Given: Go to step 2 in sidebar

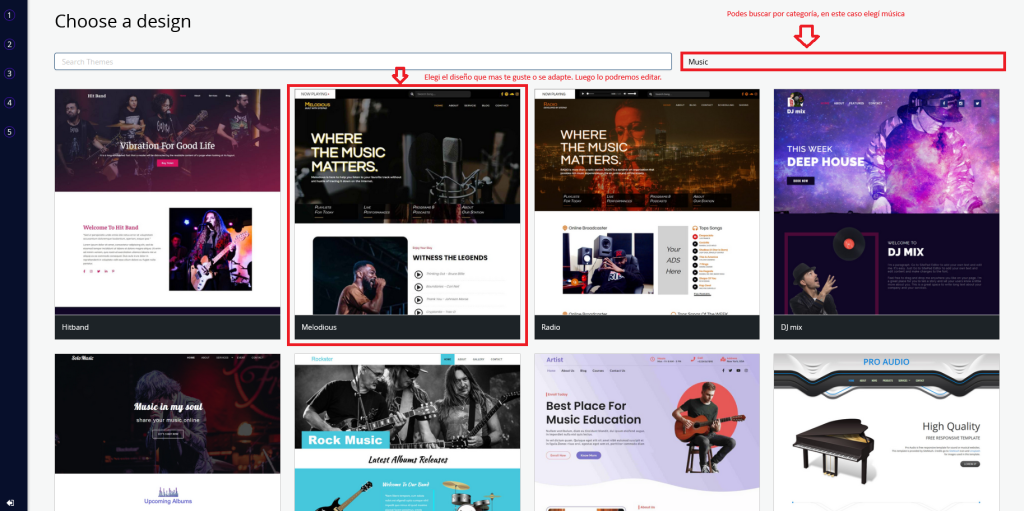Looking at the screenshot, I should (9, 44).
